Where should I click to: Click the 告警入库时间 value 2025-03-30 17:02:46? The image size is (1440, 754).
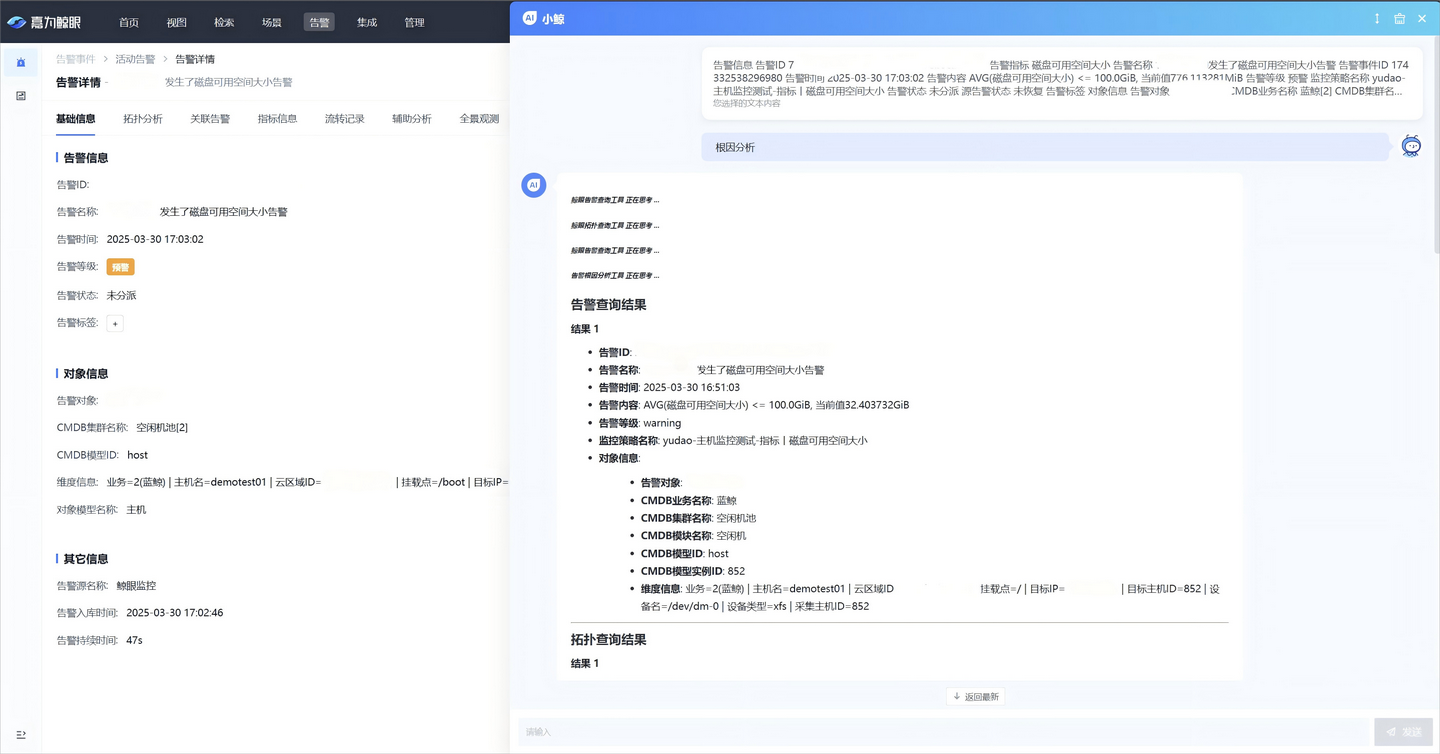click(x=174, y=613)
